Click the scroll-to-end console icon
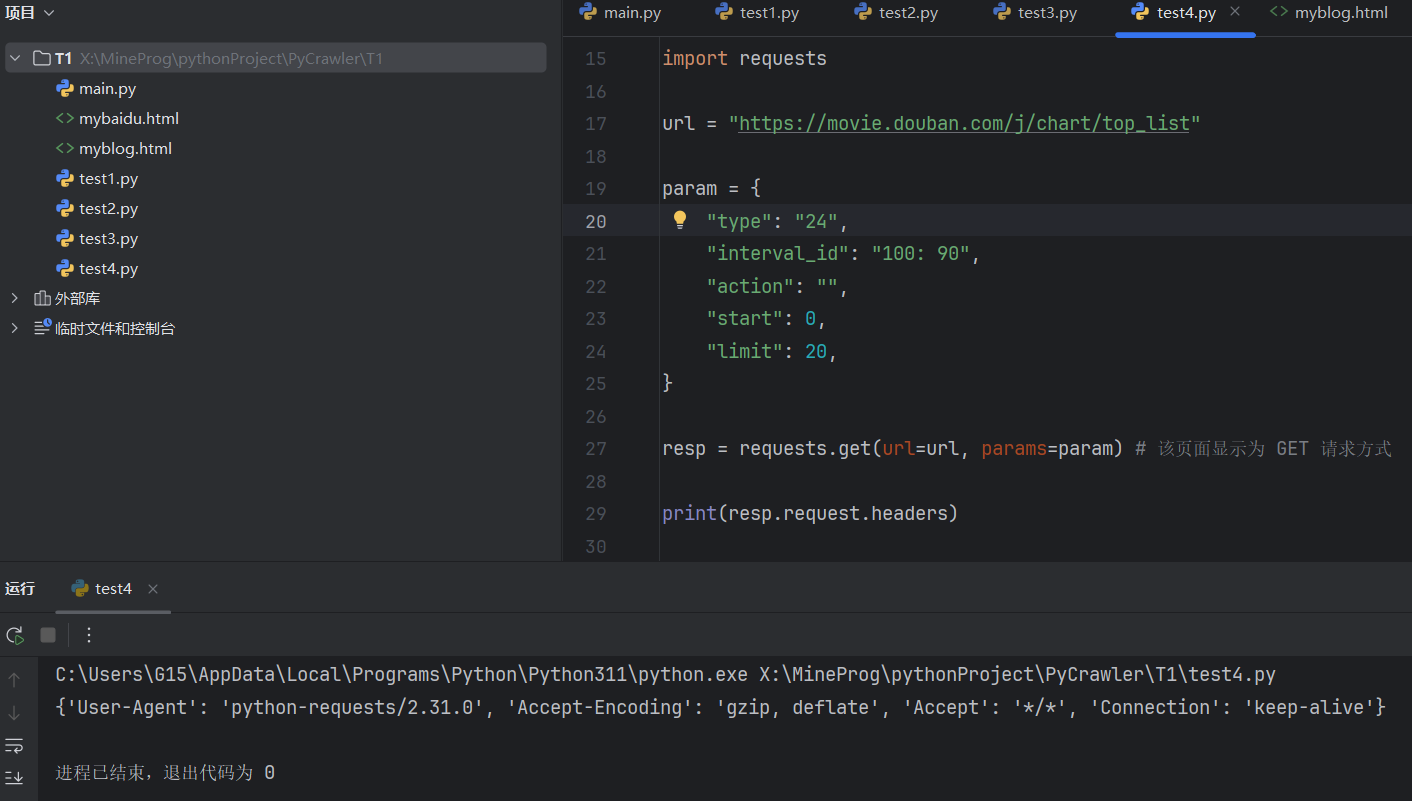This screenshot has height=801, width=1412. [14, 777]
